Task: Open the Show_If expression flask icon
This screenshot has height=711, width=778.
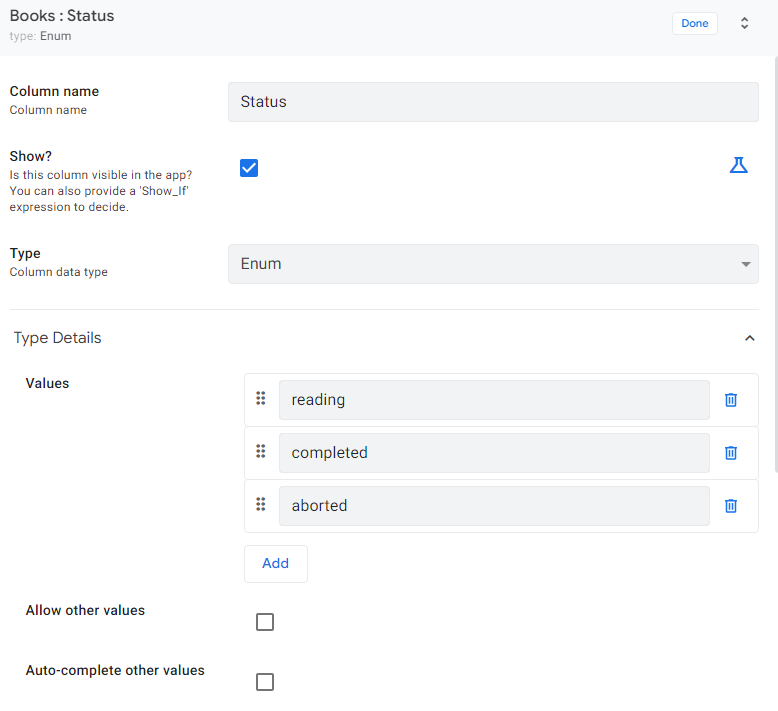Action: pos(738,166)
